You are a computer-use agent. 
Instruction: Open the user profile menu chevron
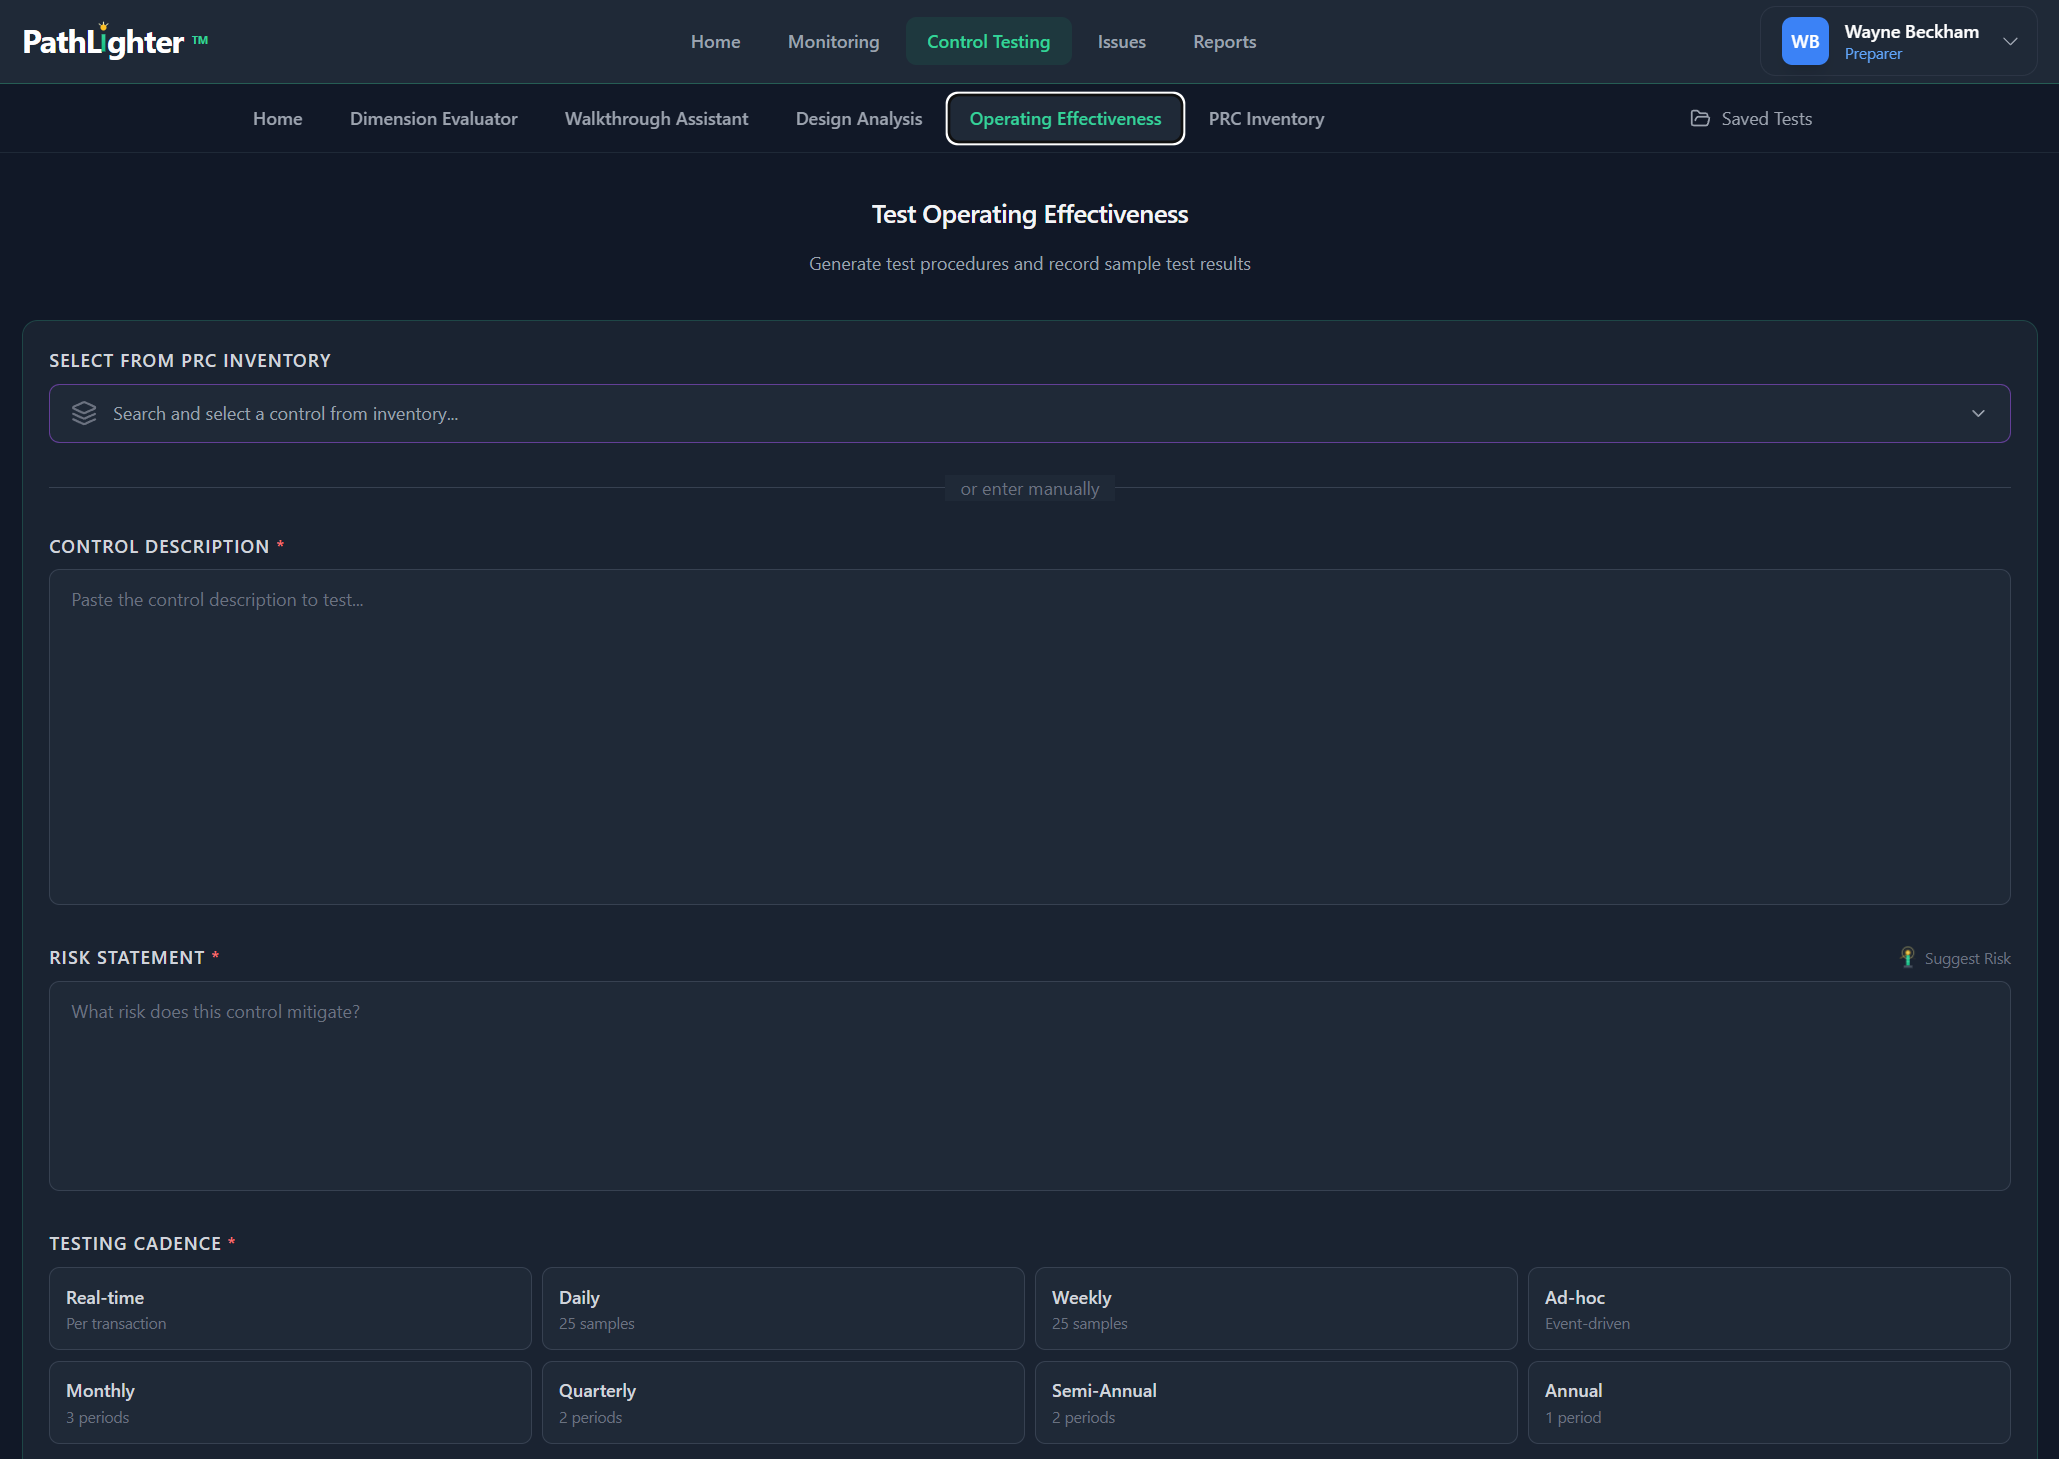pyautogui.click(x=2010, y=42)
